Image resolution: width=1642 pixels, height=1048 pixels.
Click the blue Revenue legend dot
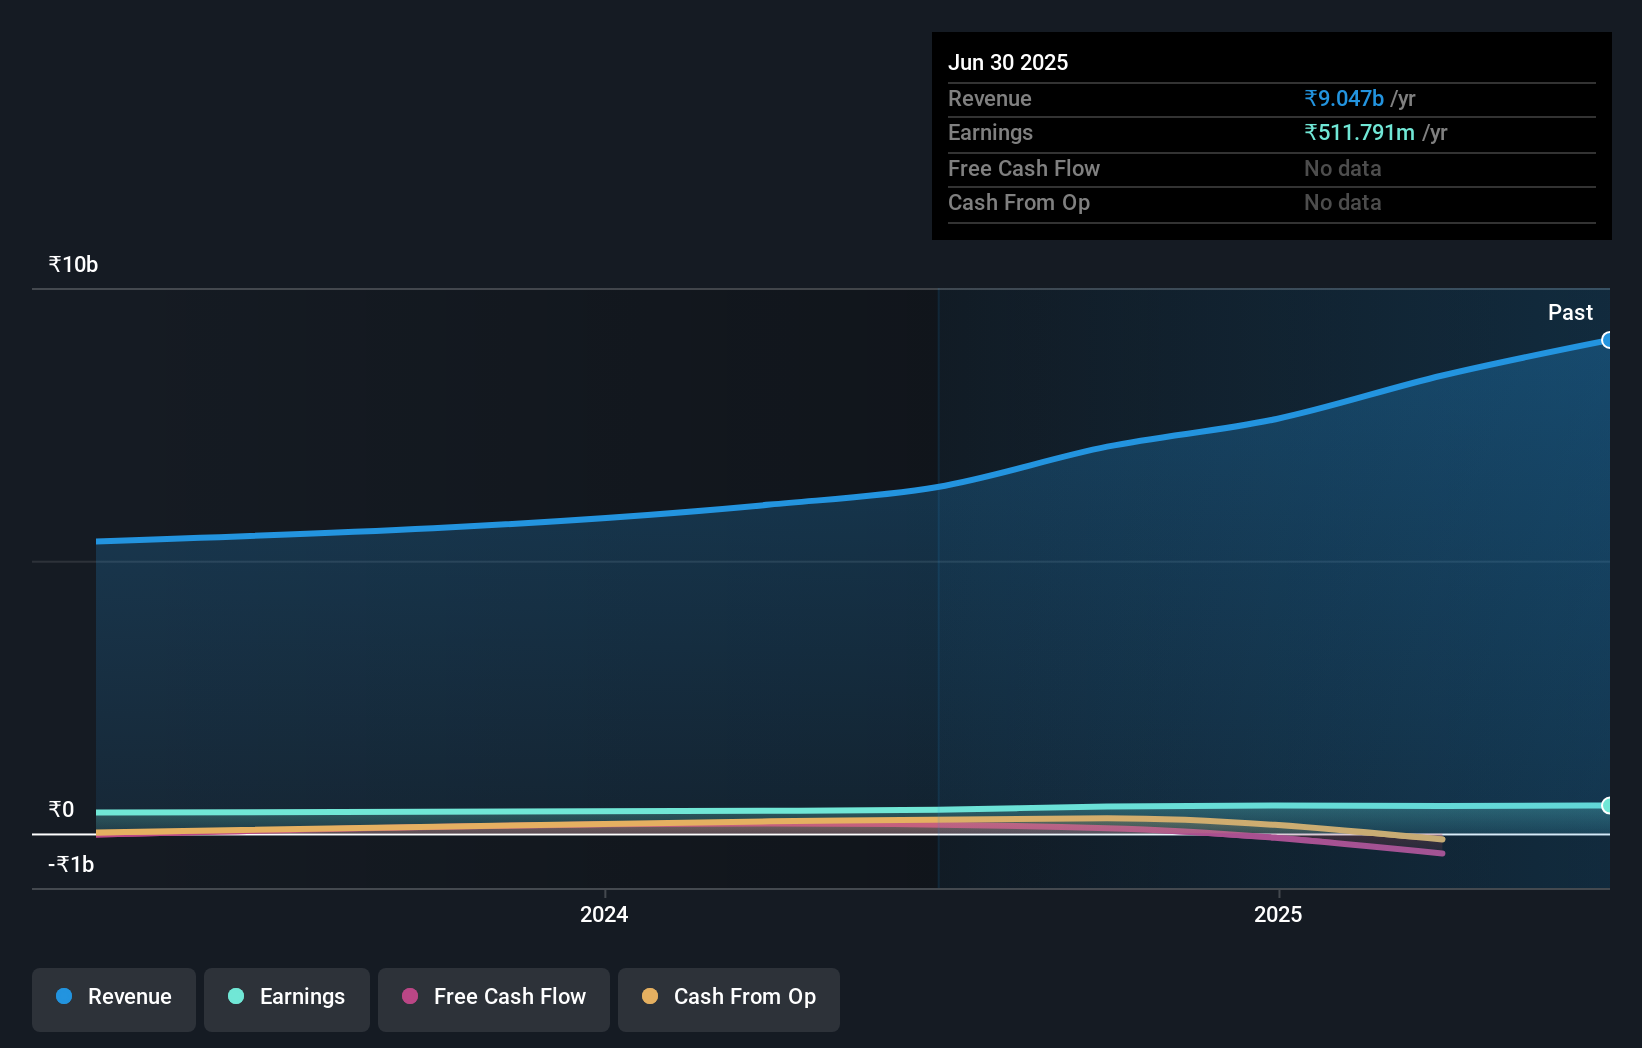click(62, 996)
